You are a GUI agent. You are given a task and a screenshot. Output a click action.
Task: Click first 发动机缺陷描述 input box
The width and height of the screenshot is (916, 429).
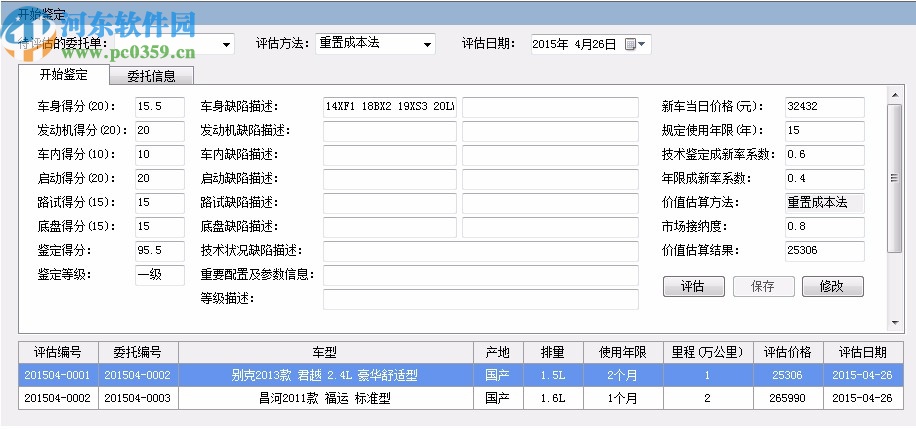pyautogui.click(x=390, y=131)
